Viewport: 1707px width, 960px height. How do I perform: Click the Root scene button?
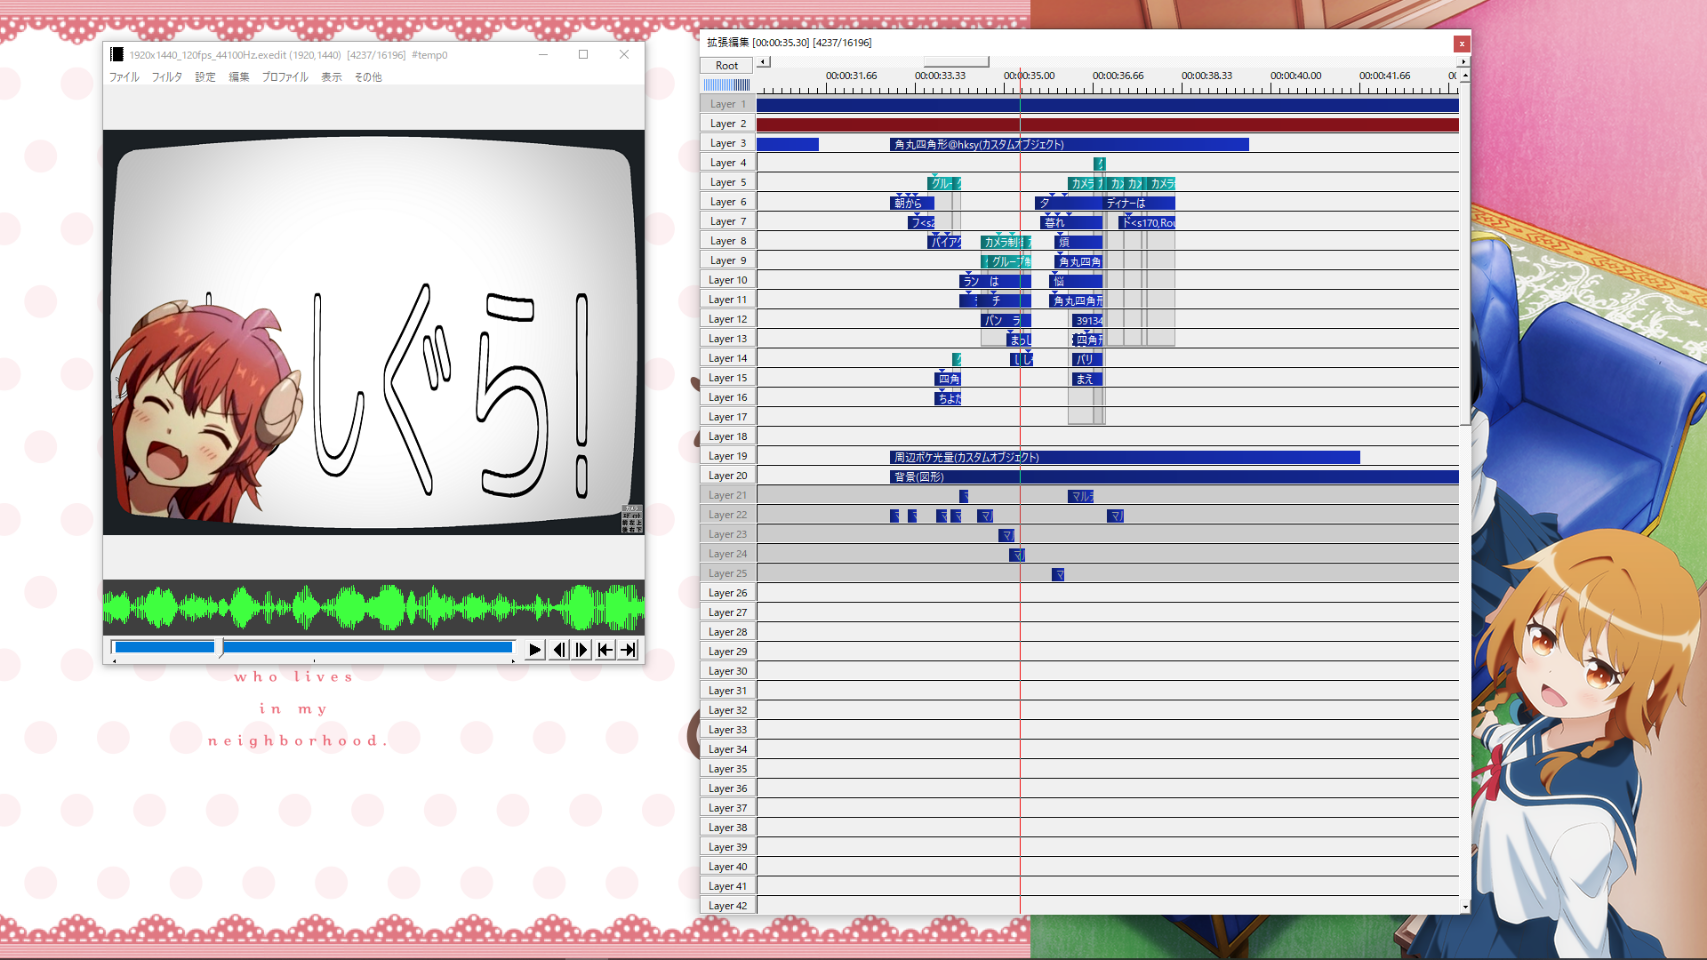(727, 65)
